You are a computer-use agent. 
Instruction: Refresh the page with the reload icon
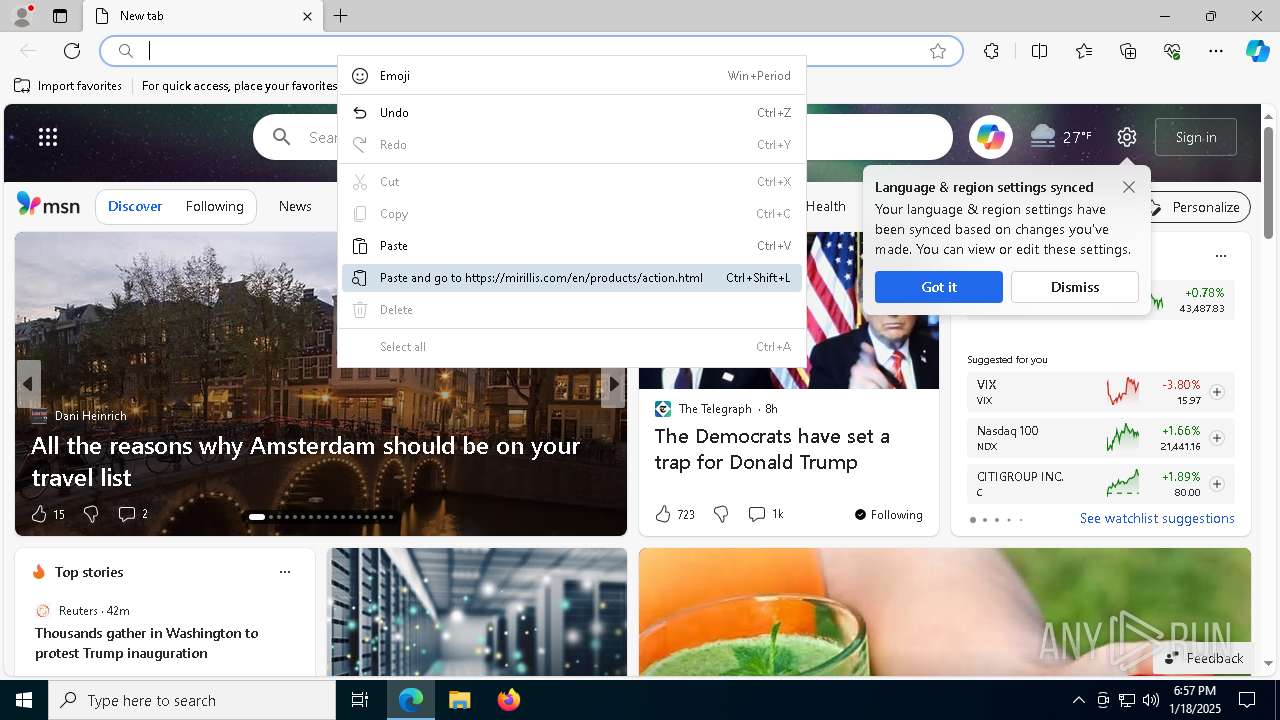72,51
